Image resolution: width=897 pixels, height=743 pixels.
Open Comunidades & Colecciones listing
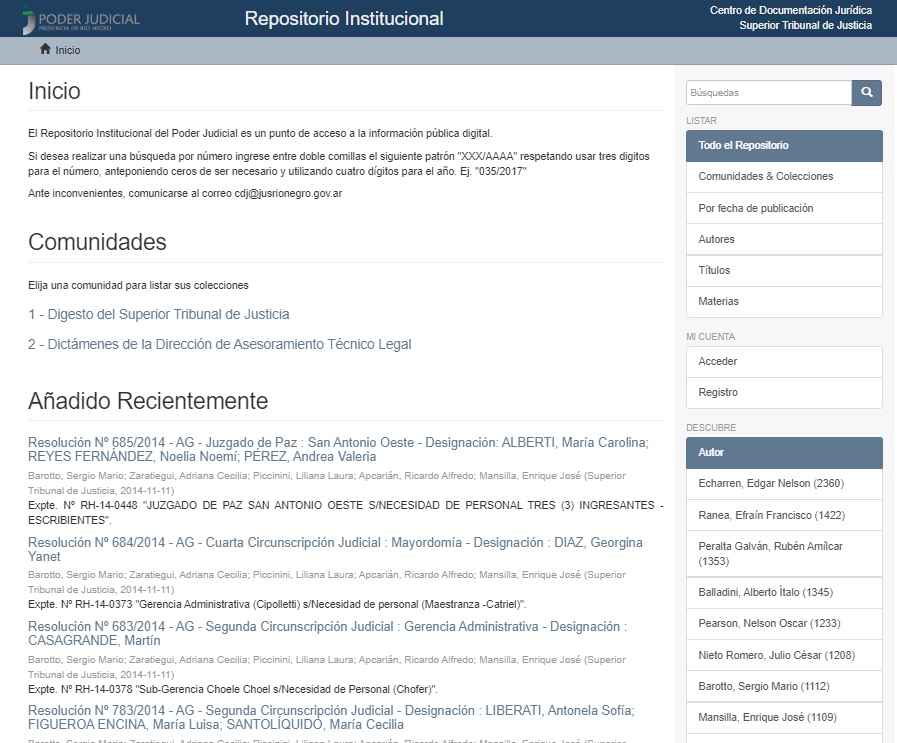(x=765, y=177)
